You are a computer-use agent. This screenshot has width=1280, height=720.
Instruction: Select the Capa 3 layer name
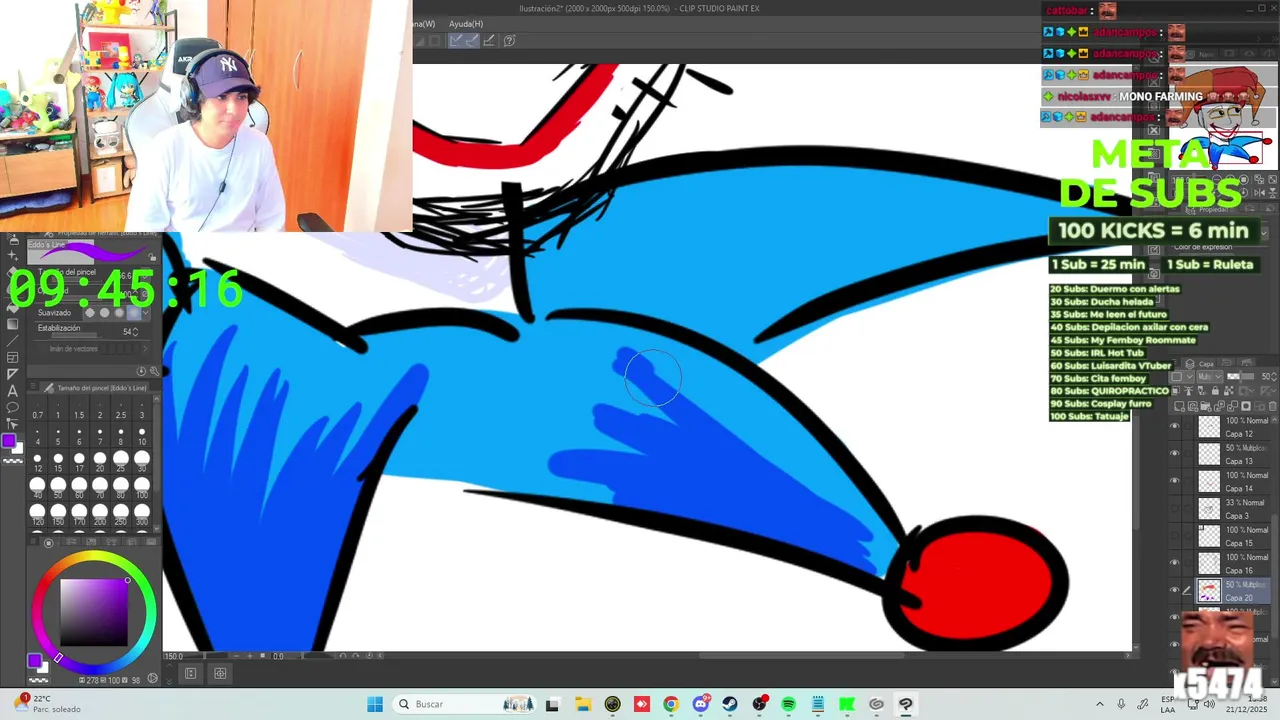tap(1237, 516)
